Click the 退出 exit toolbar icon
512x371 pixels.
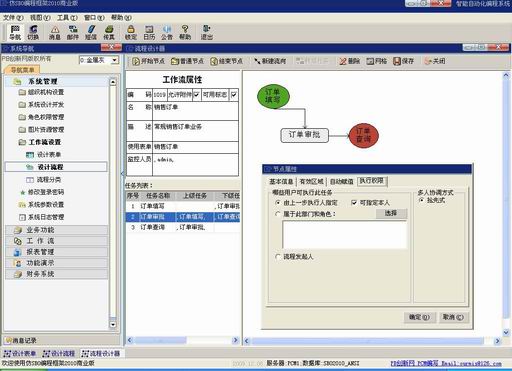[x=207, y=32]
